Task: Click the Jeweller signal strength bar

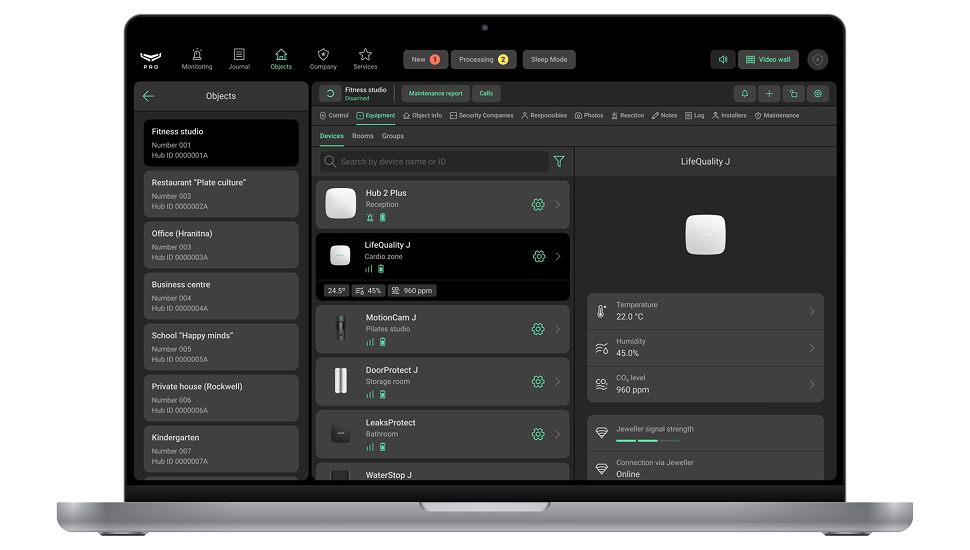Action: pos(647,440)
